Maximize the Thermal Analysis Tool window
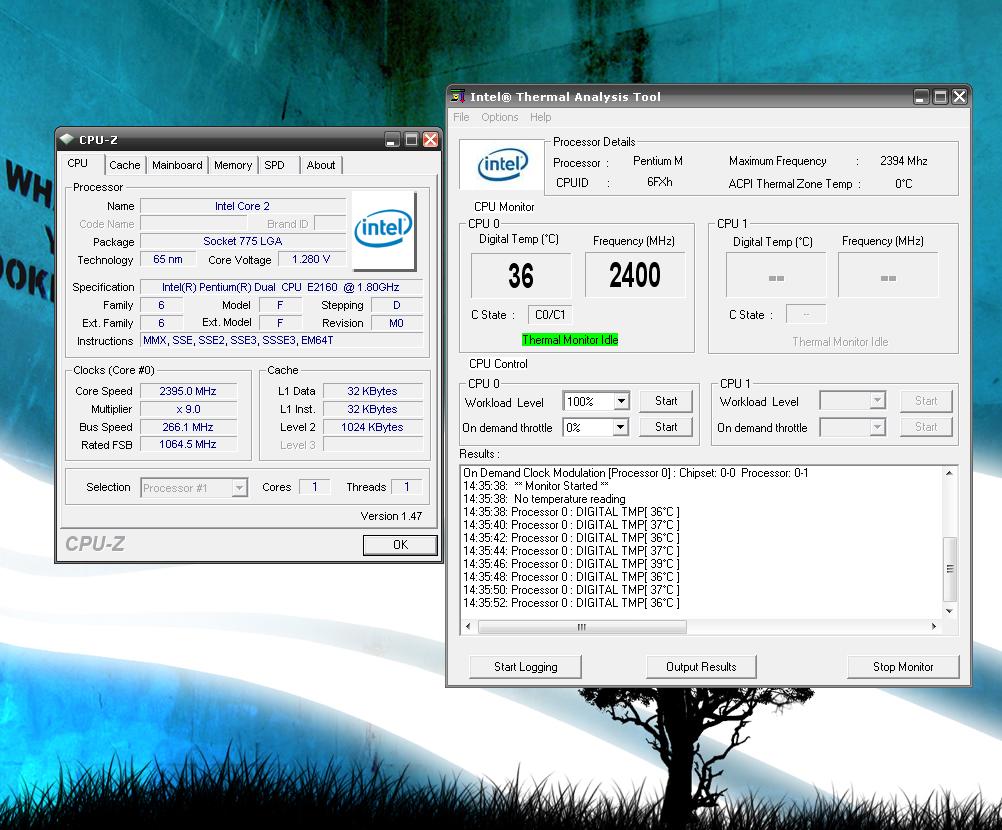The width and height of the screenshot is (1002, 830). (940, 96)
